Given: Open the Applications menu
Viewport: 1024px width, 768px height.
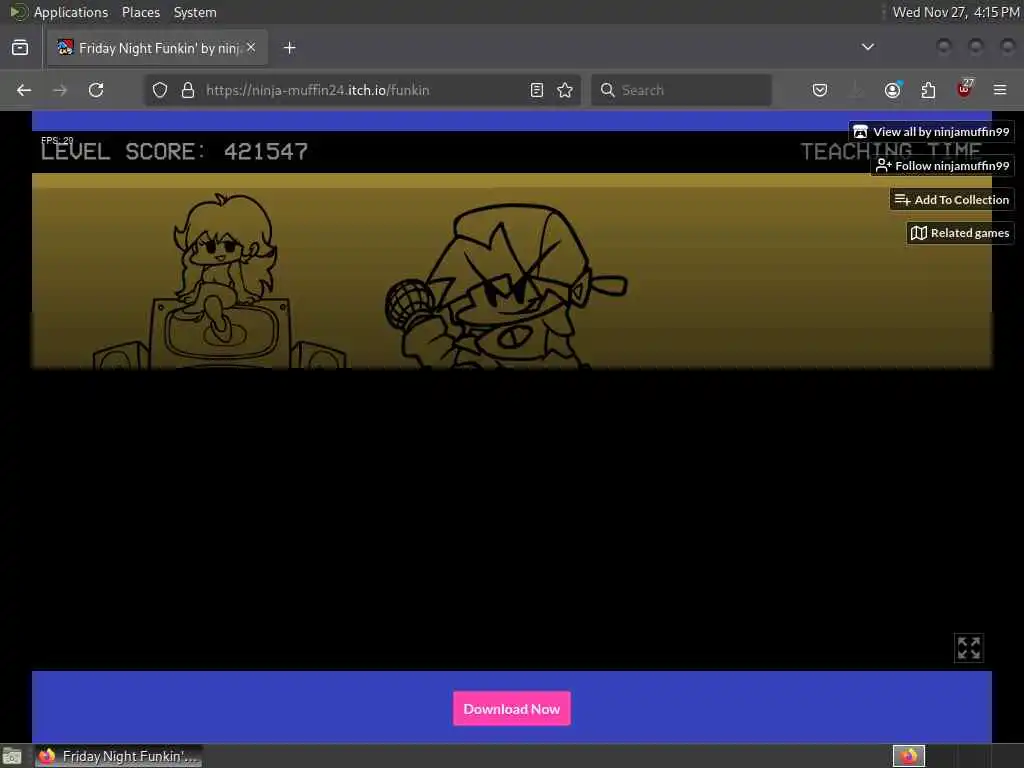Looking at the screenshot, I should [71, 12].
